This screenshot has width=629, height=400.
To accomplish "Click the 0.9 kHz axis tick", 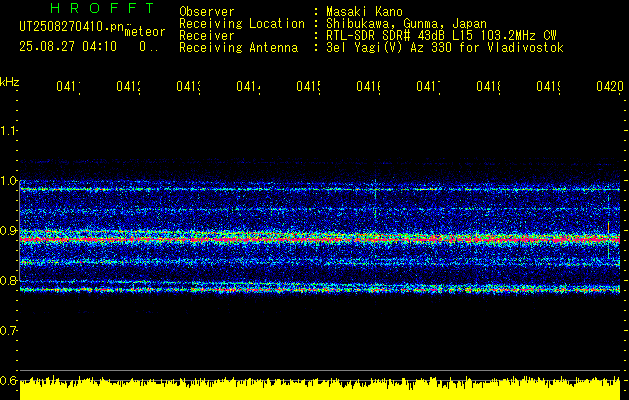I will pos(8,231).
